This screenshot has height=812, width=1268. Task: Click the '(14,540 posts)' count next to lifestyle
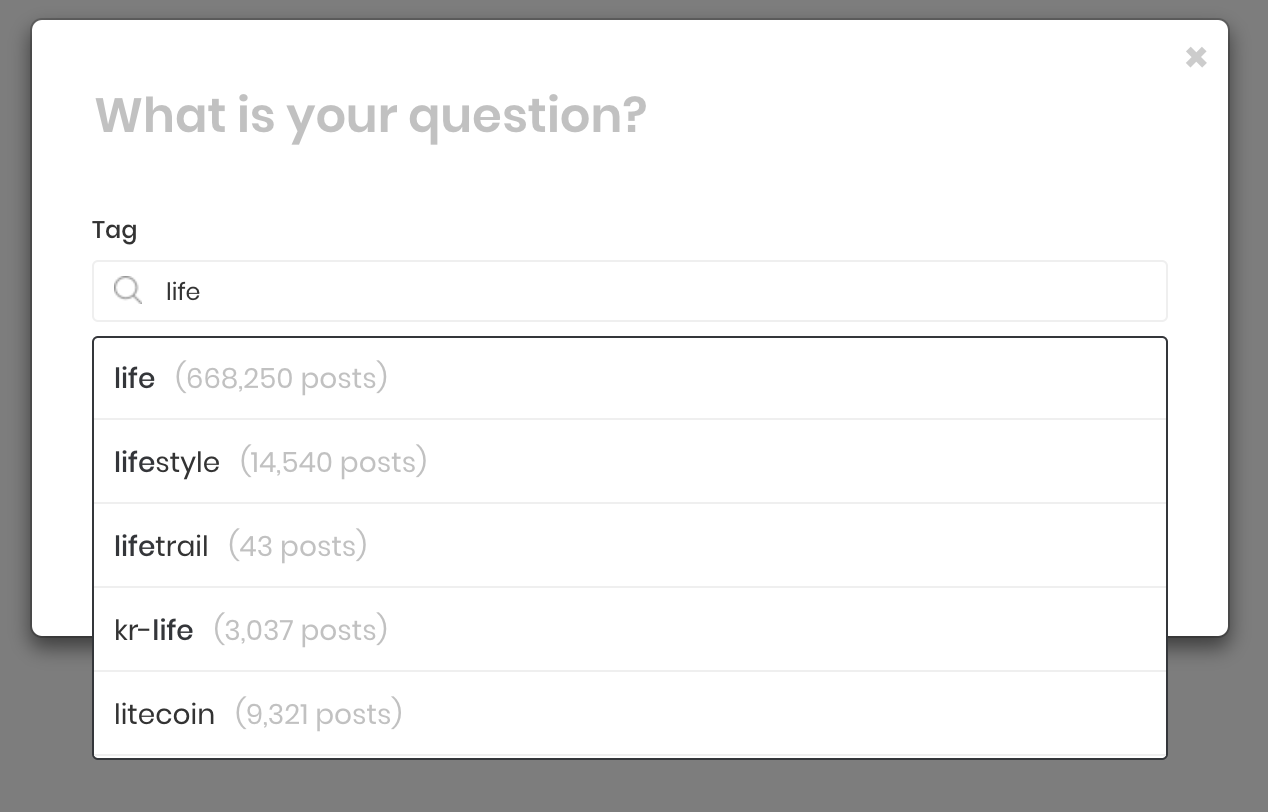333,462
